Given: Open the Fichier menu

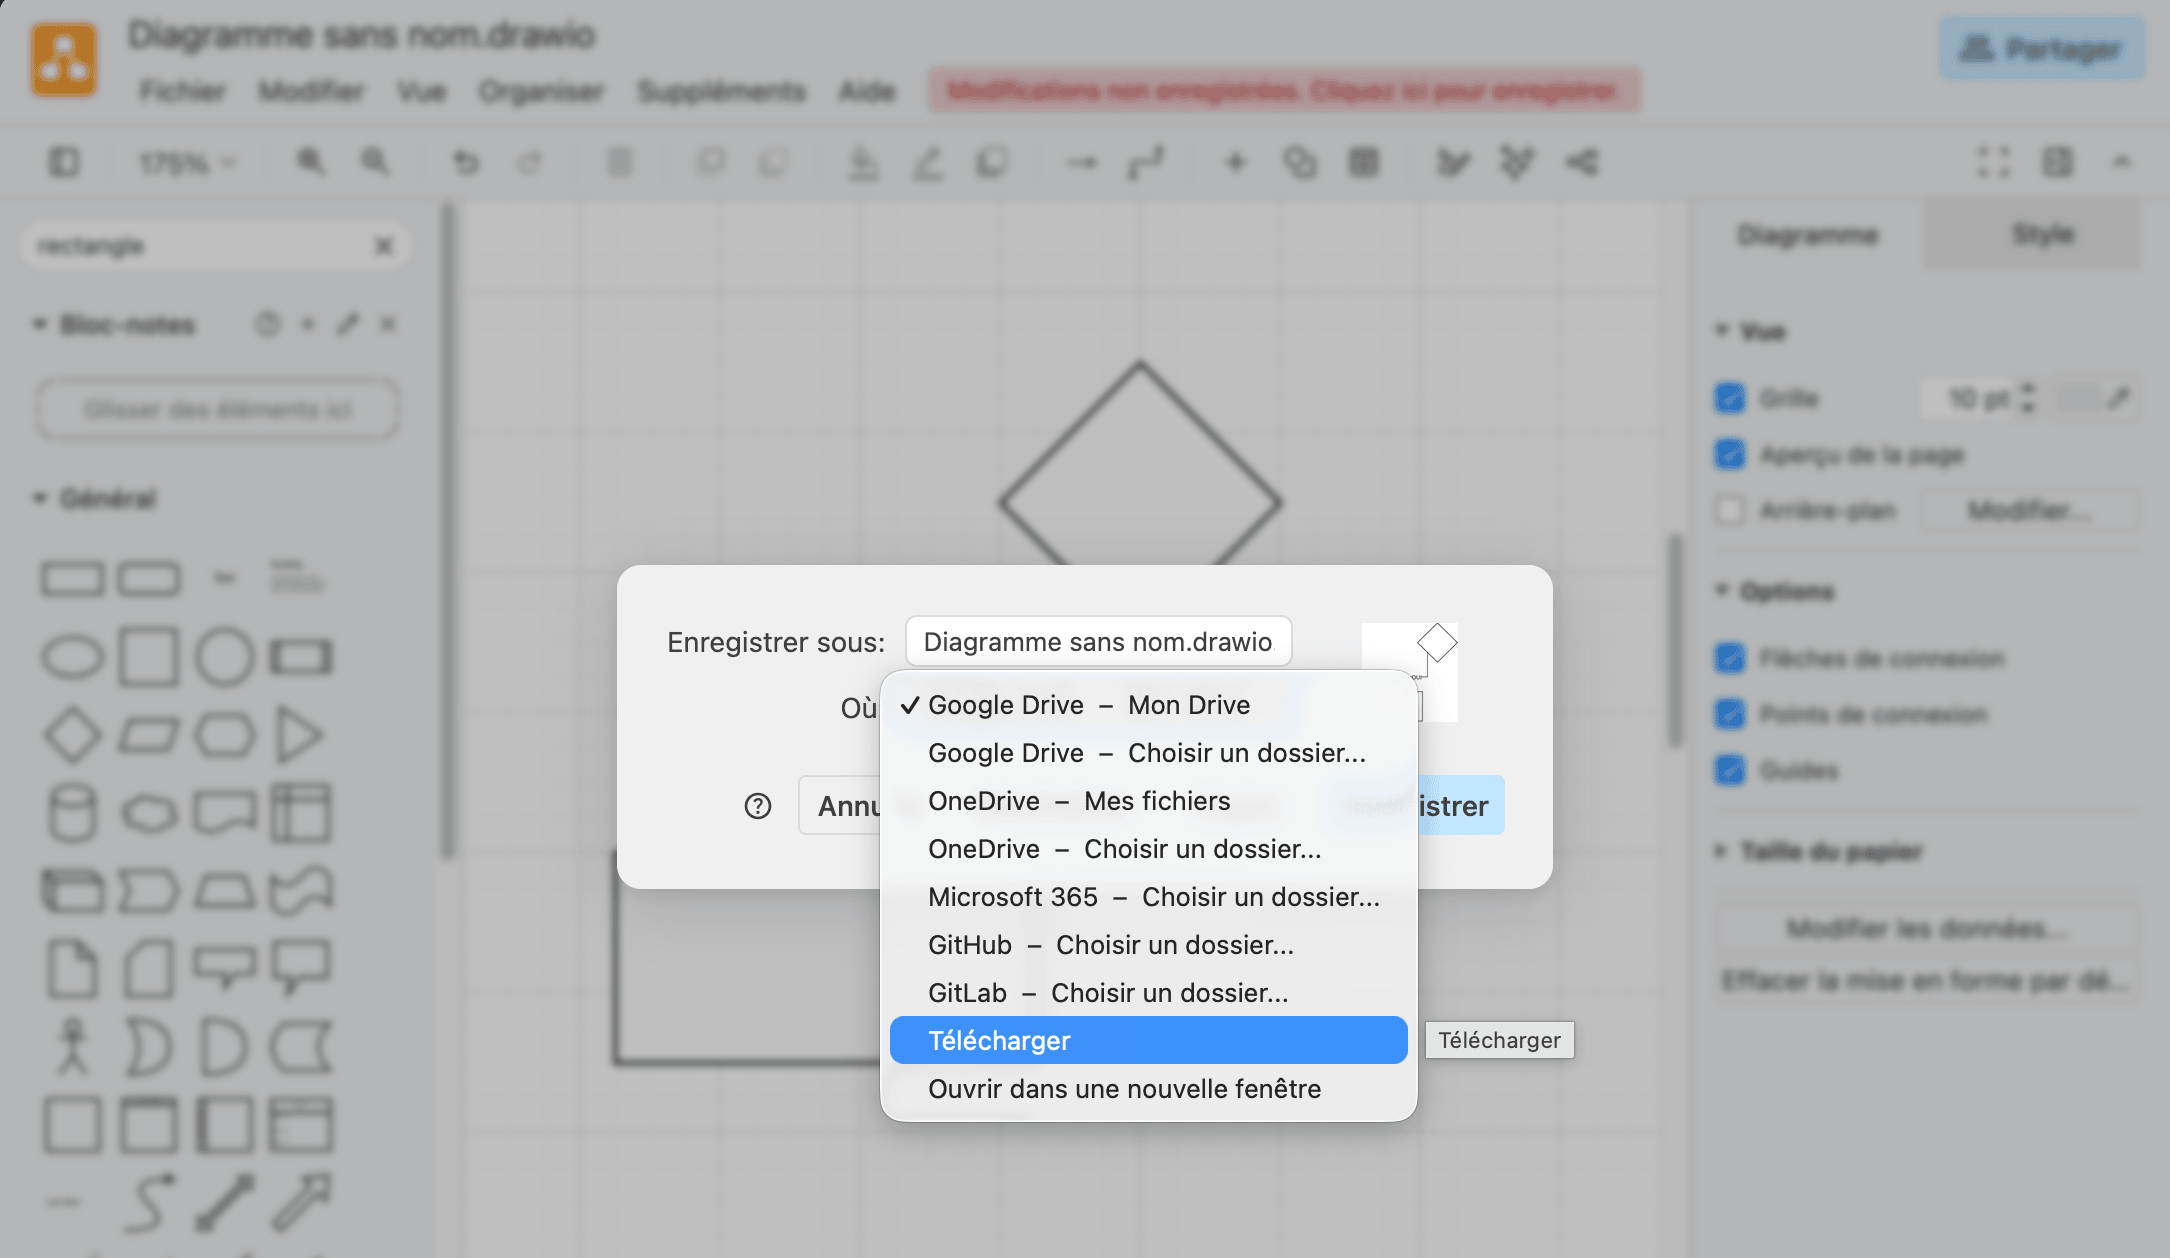Looking at the screenshot, I should point(182,91).
